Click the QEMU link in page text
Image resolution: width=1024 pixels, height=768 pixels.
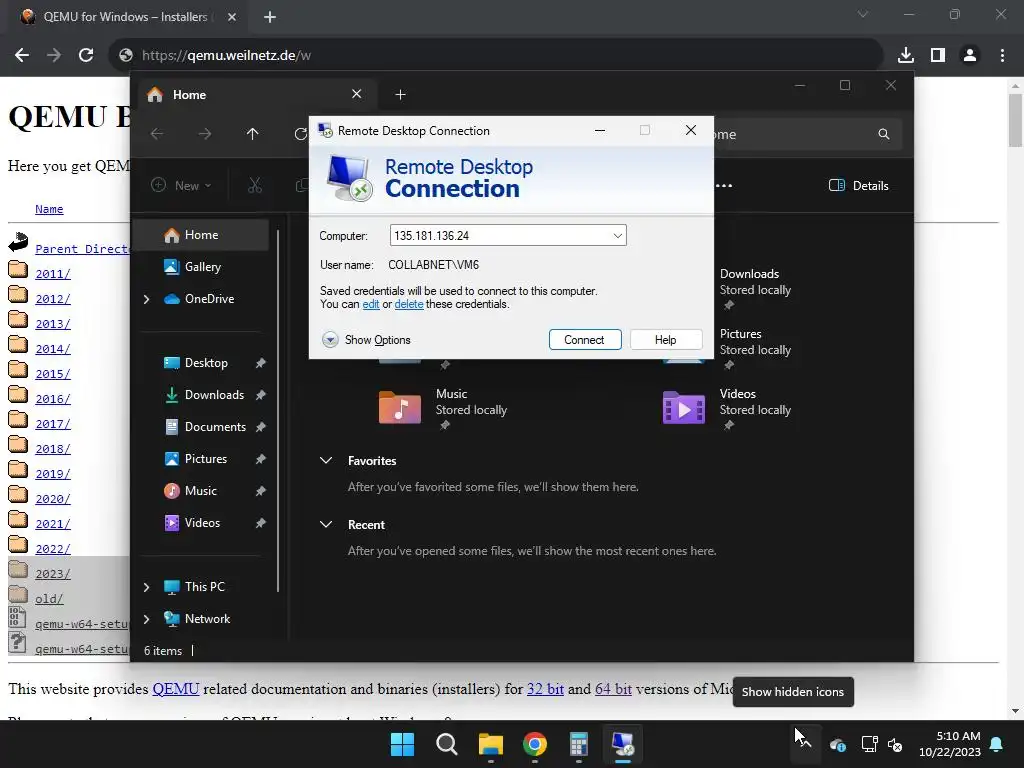(176, 689)
